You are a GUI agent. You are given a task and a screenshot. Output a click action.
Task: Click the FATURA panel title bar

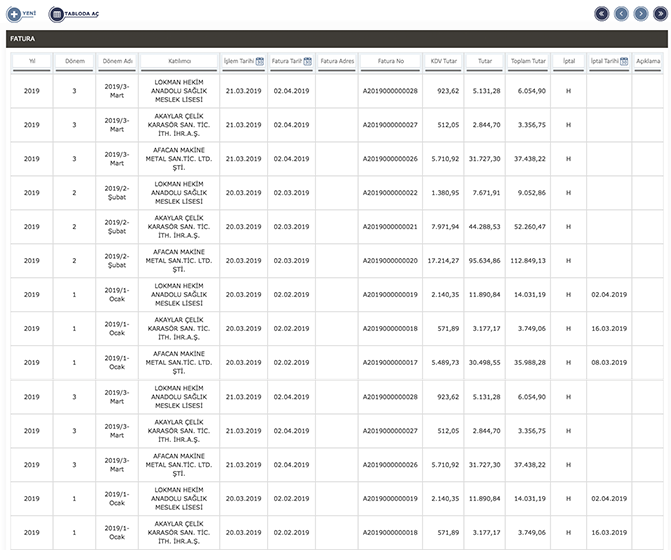335,40
